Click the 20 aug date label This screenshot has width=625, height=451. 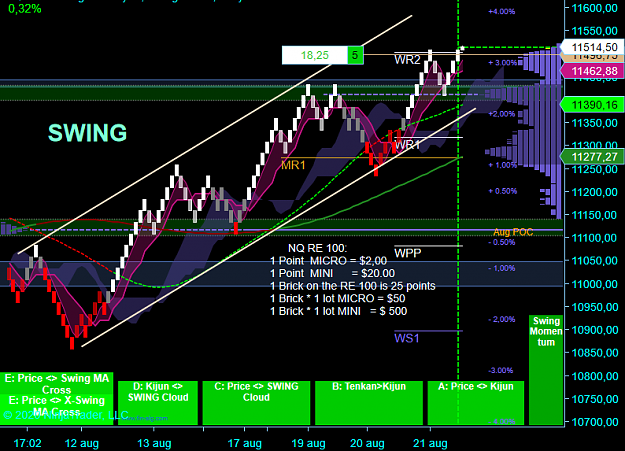(367, 443)
